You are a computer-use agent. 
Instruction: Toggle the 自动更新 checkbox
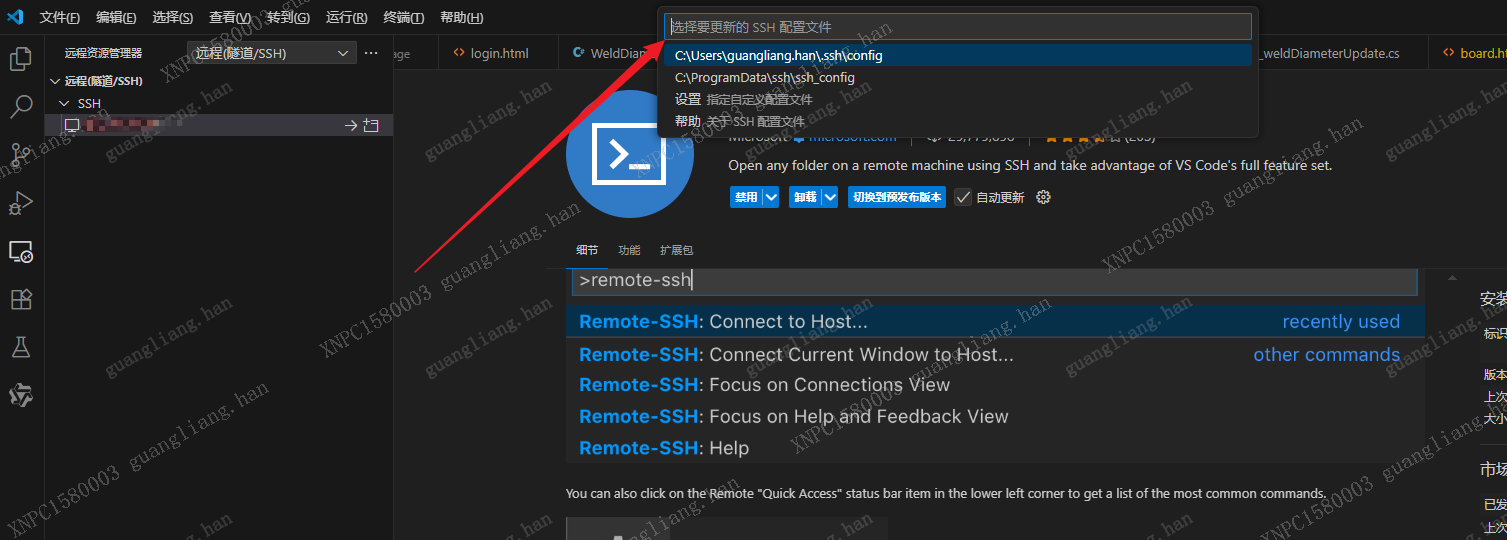coord(962,197)
